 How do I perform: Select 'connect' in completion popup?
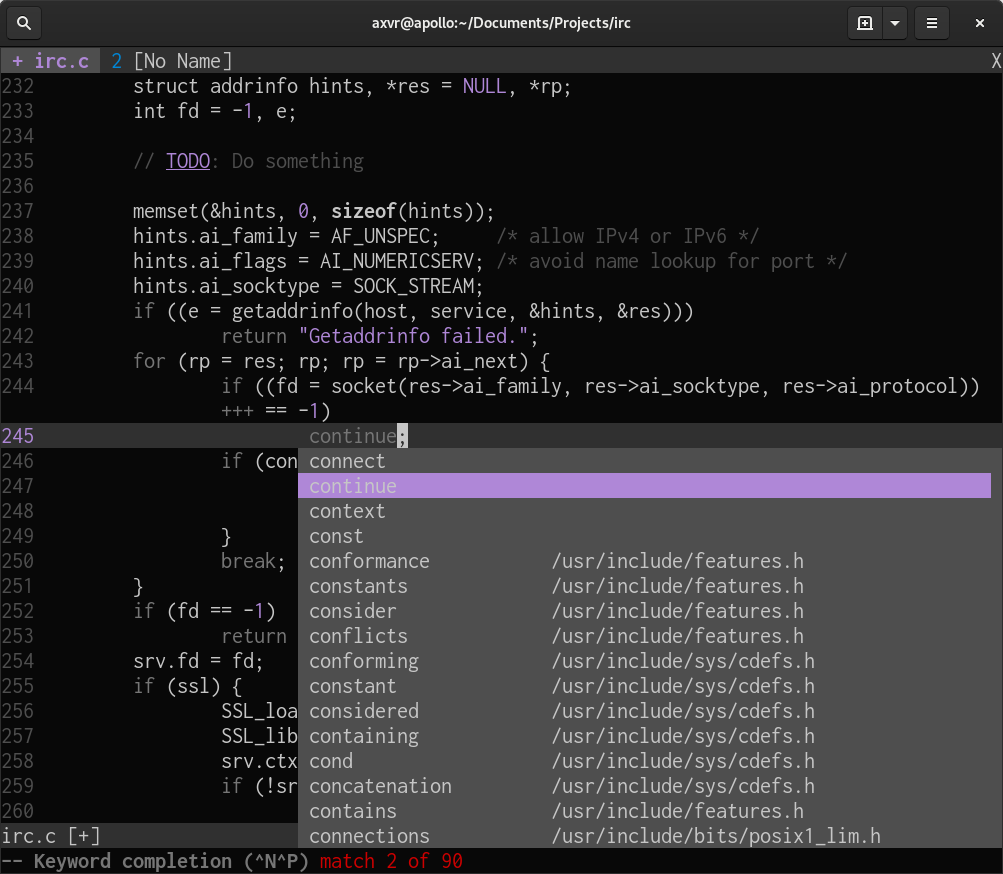pos(644,461)
